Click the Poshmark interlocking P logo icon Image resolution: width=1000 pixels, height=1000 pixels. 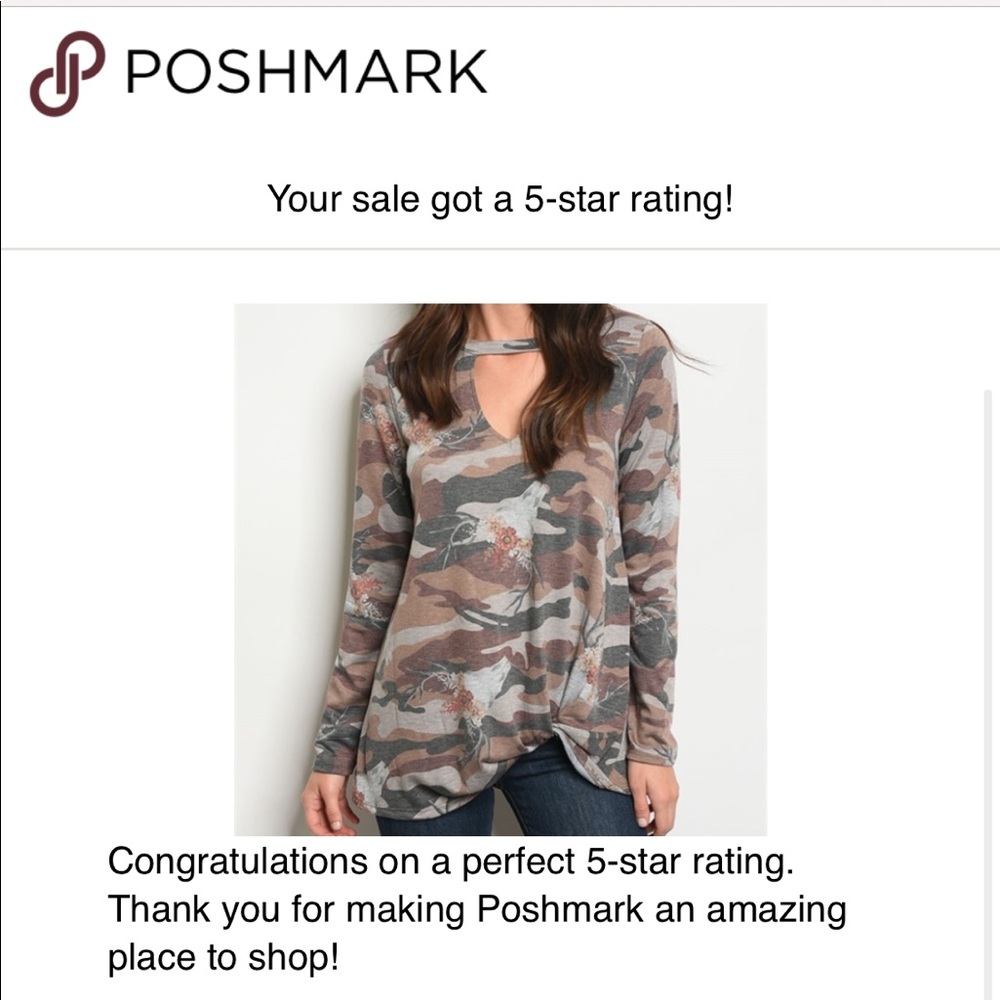[67, 73]
